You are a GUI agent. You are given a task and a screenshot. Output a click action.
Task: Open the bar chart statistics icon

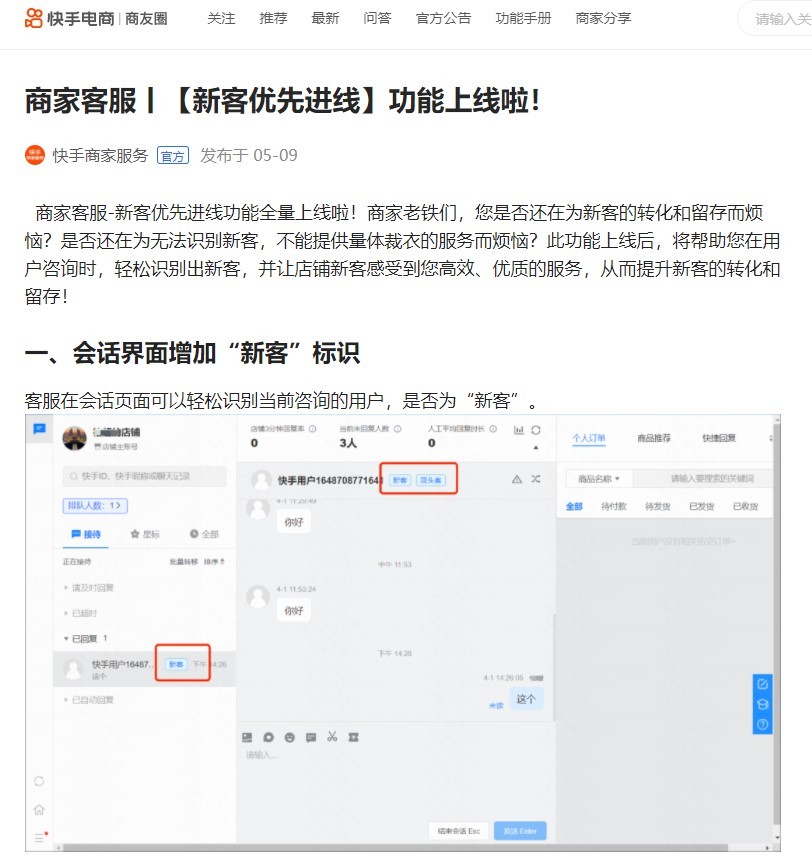pos(519,430)
